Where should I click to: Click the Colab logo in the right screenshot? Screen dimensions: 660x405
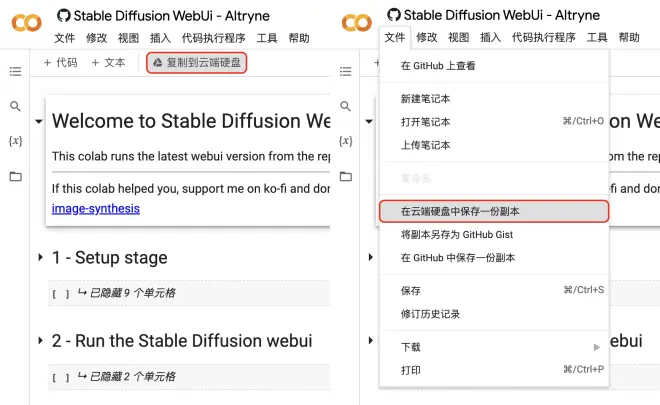(x=356, y=22)
